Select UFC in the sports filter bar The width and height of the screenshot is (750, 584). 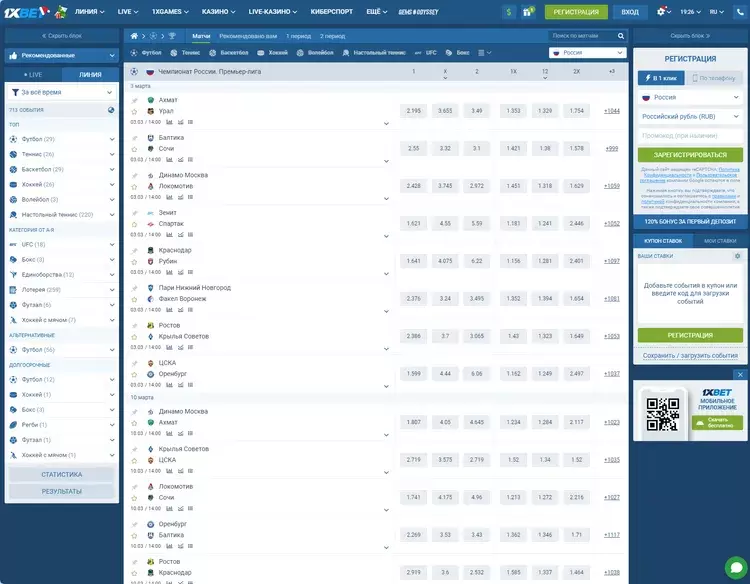(425, 53)
